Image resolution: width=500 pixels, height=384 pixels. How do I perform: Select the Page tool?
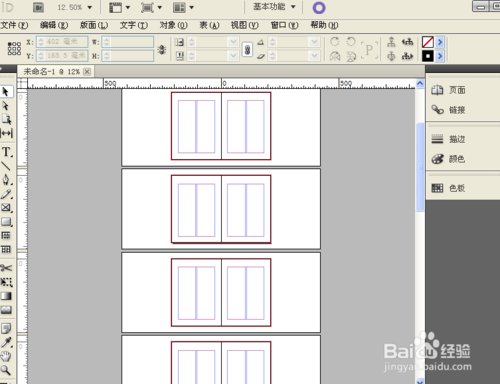point(6,119)
